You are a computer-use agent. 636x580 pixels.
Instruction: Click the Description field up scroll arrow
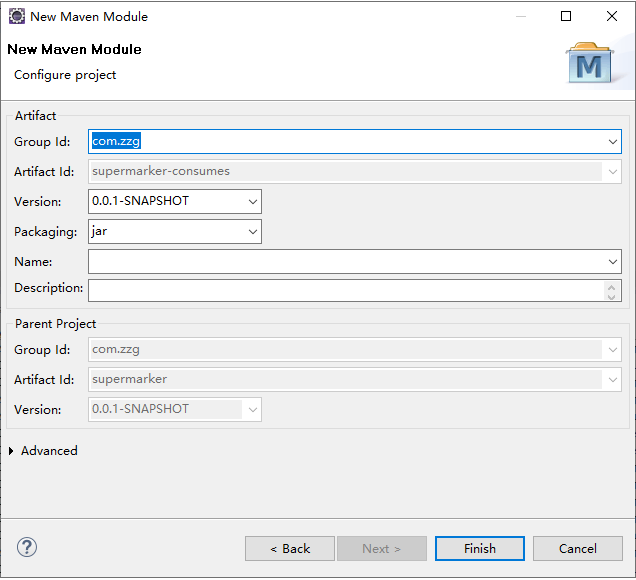click(x=612, y=287)
